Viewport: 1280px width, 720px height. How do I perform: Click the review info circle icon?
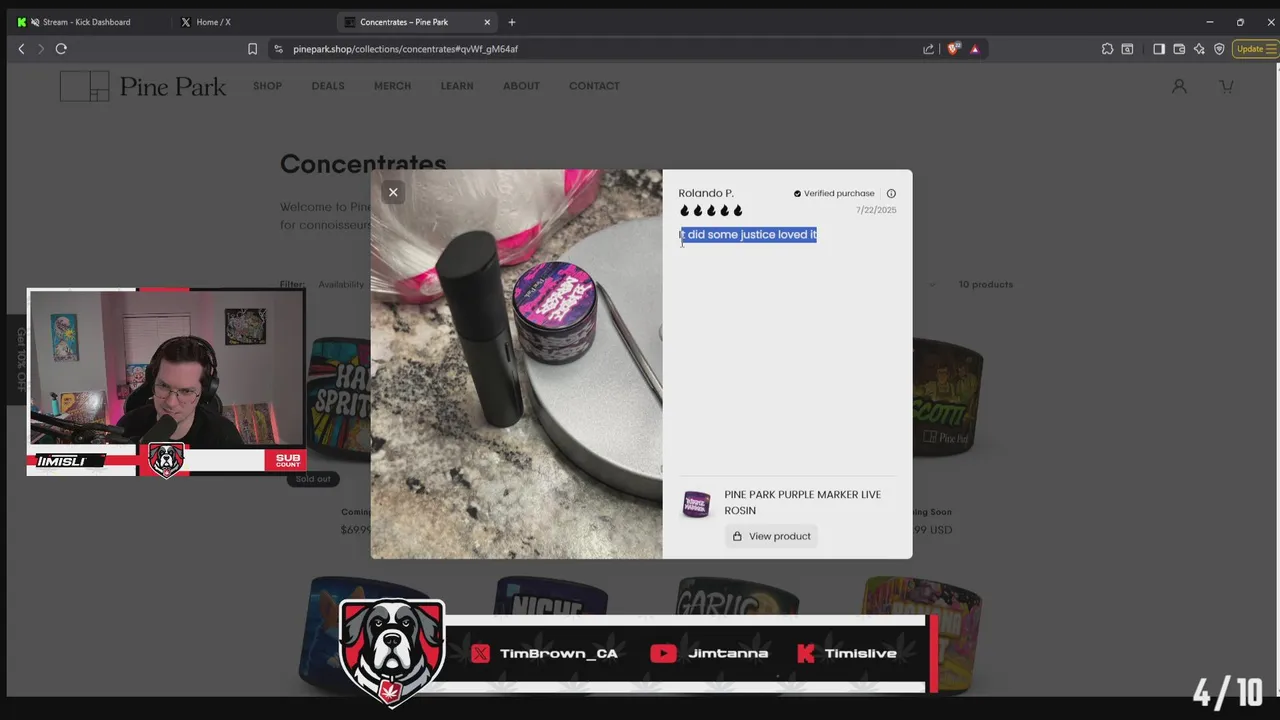pos(891,194)
